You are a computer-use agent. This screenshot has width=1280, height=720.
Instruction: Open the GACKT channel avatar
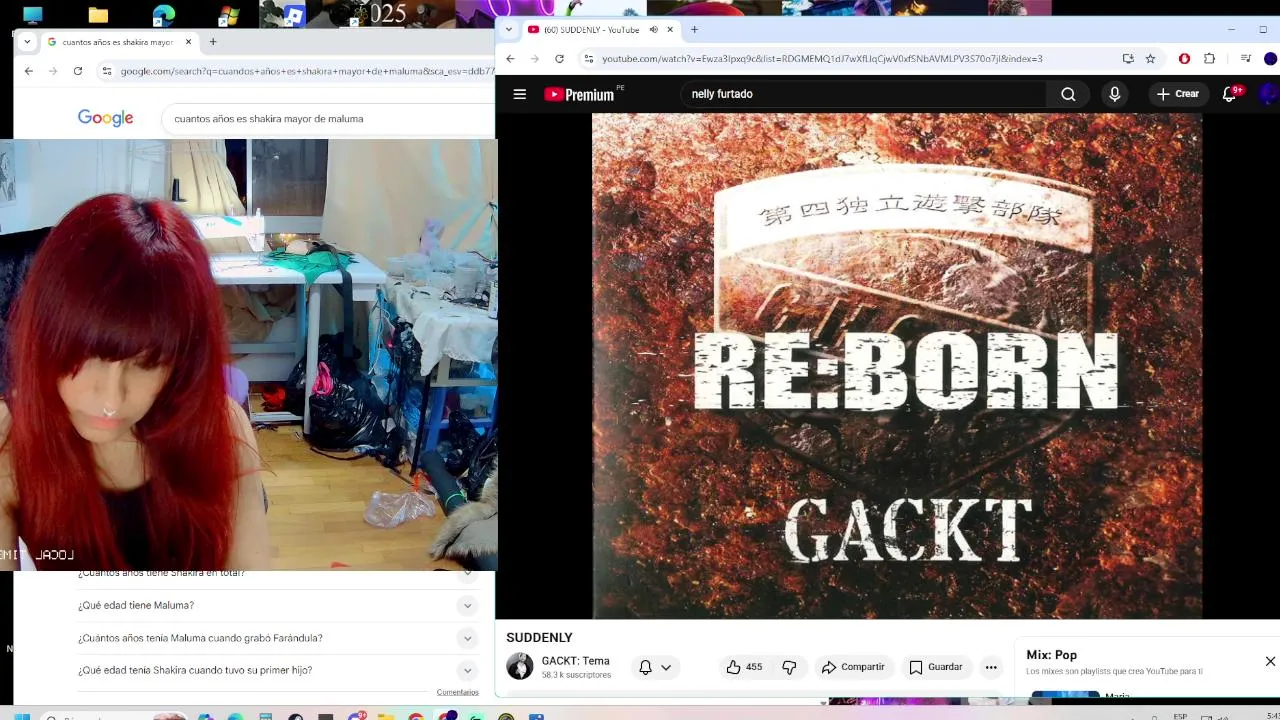point(520,666)
